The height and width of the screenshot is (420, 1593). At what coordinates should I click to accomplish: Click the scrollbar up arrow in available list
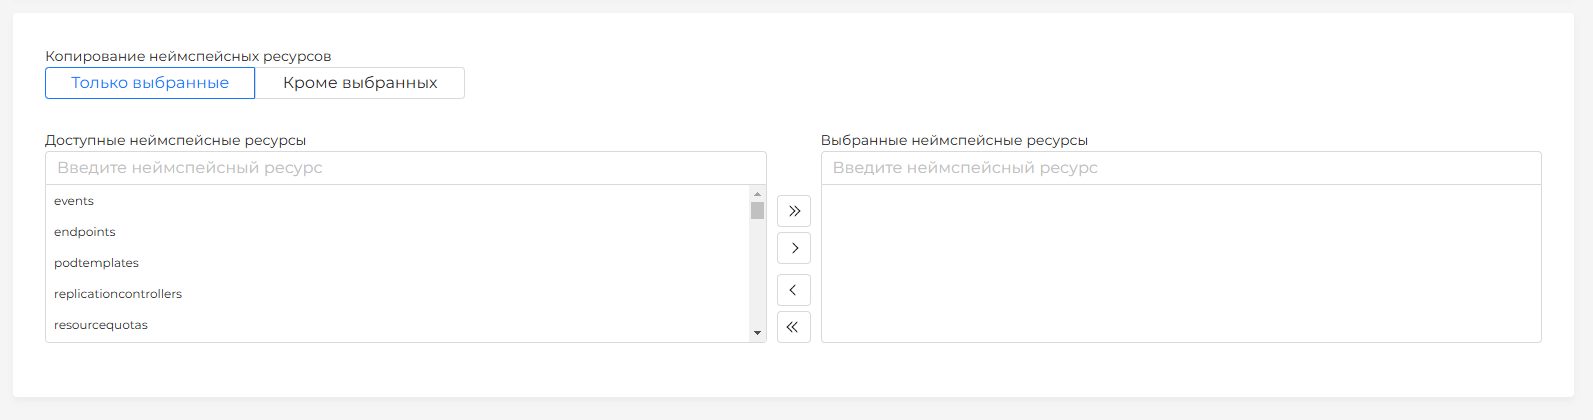[757, 194]
